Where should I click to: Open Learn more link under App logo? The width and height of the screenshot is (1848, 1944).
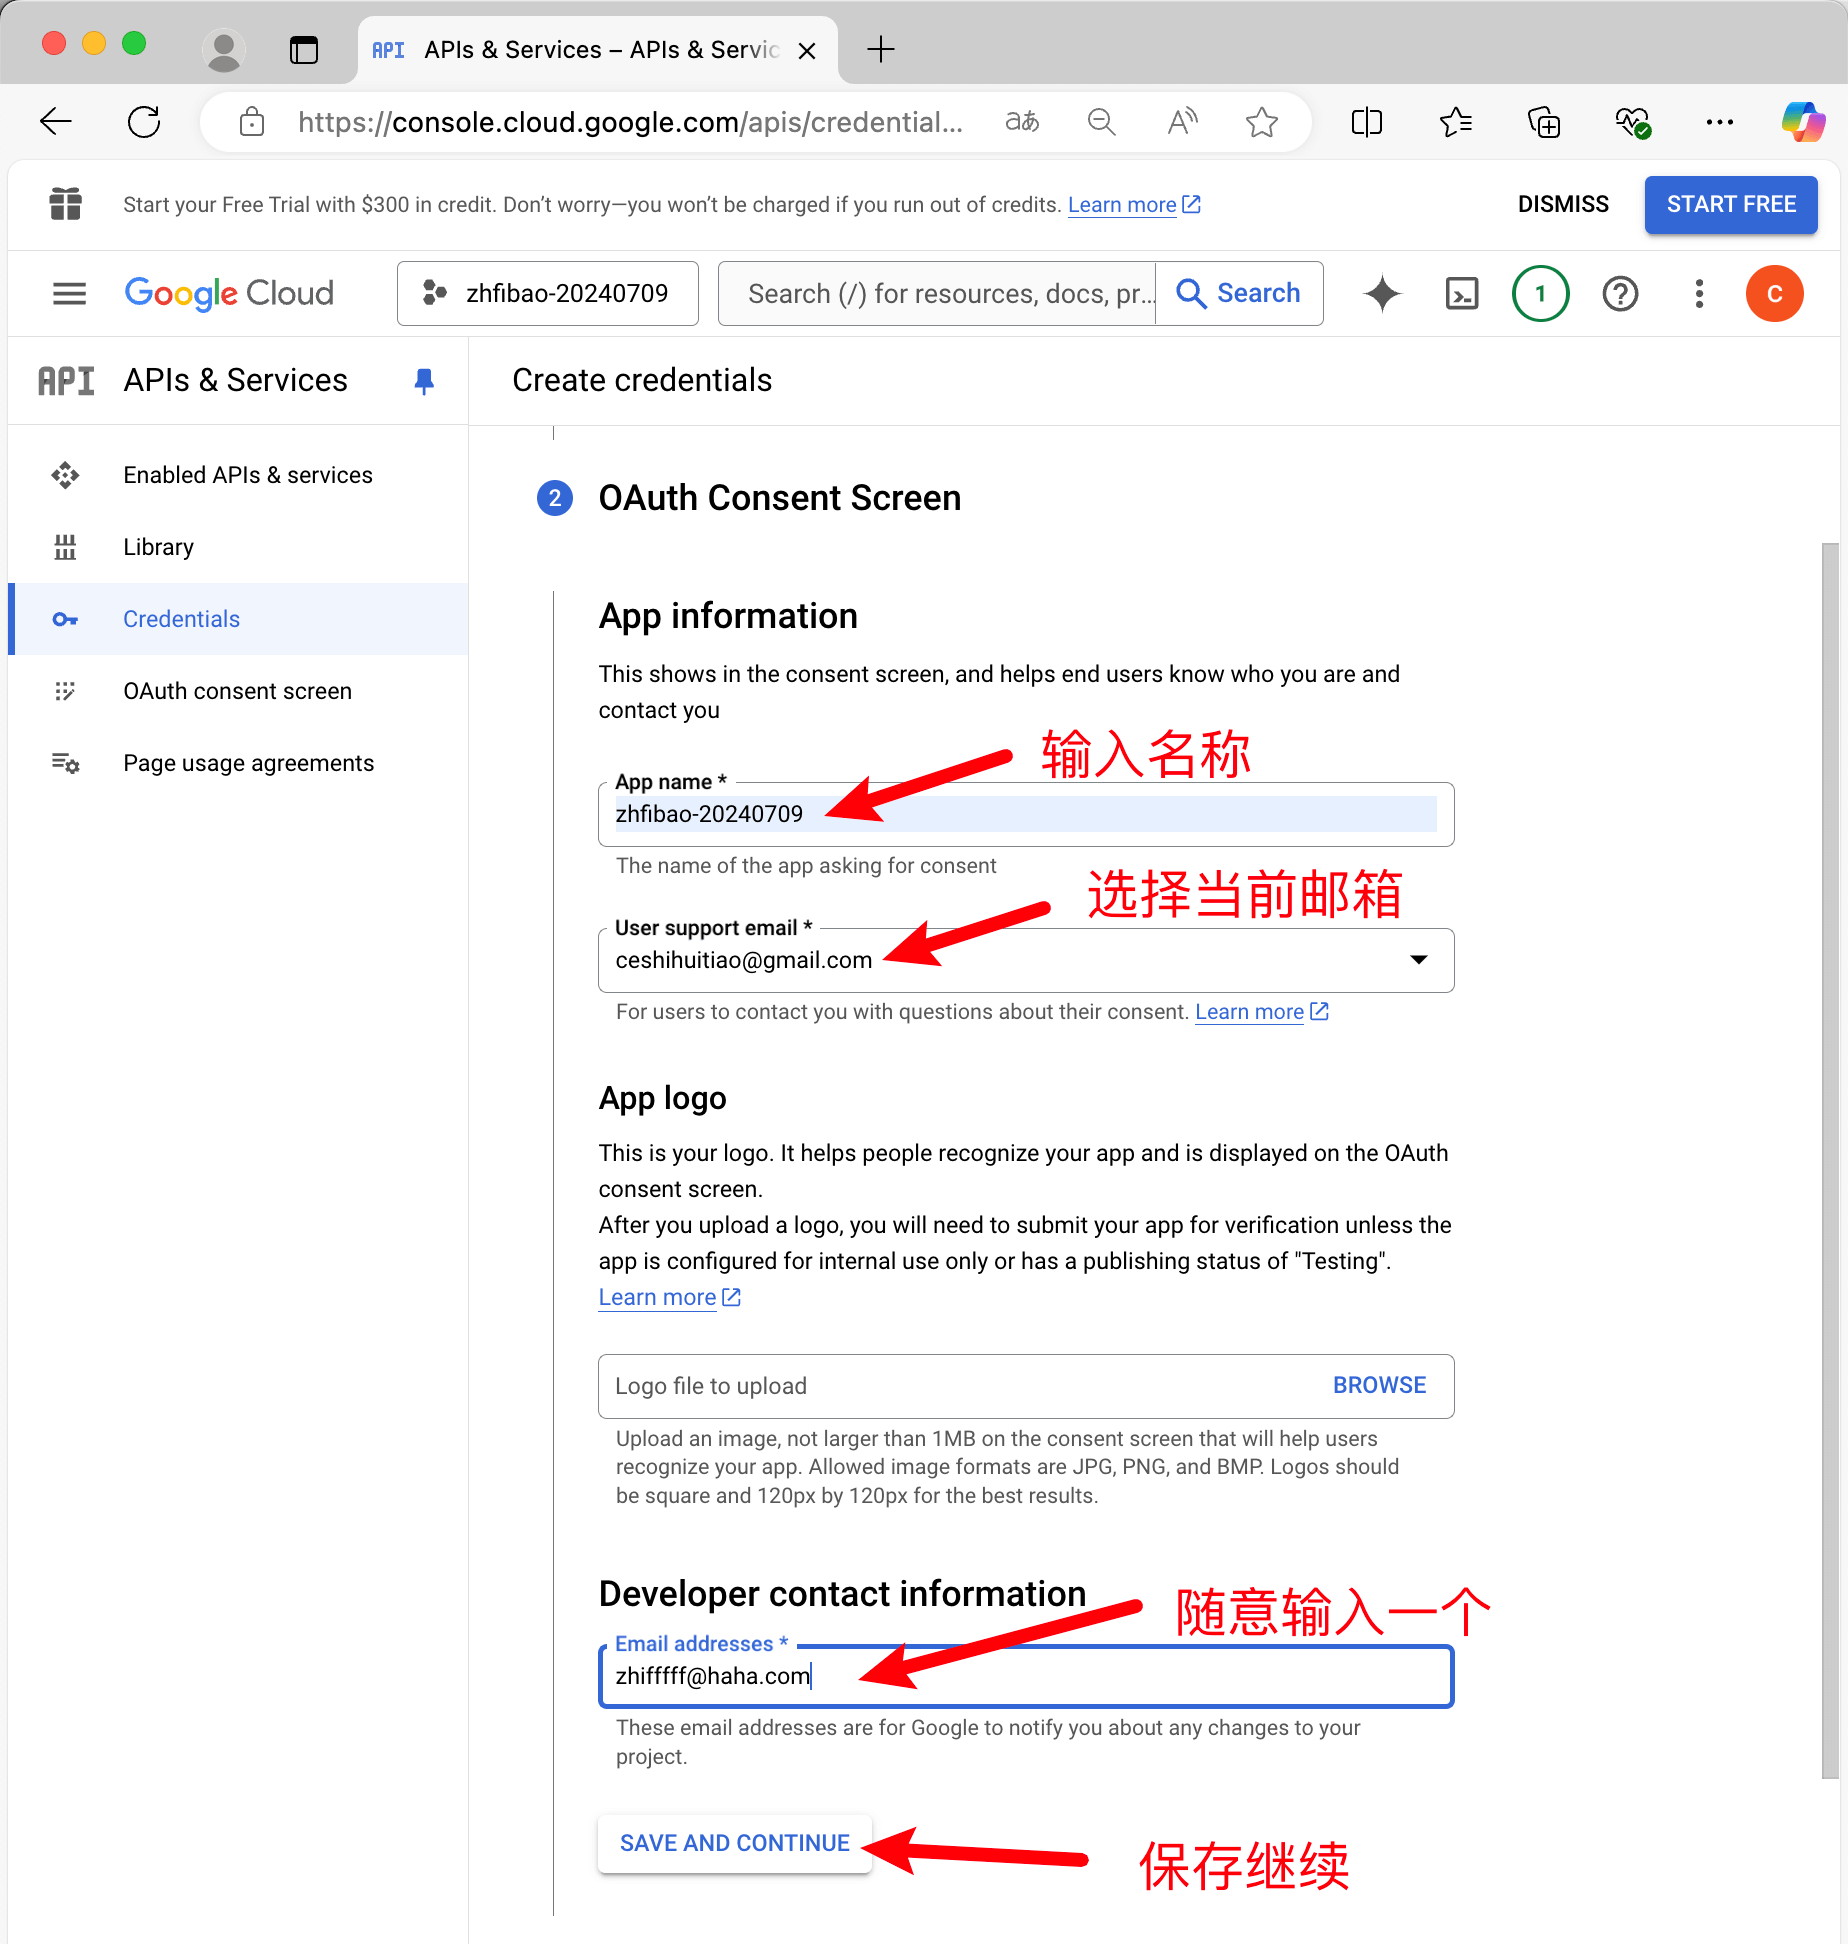669,1297
